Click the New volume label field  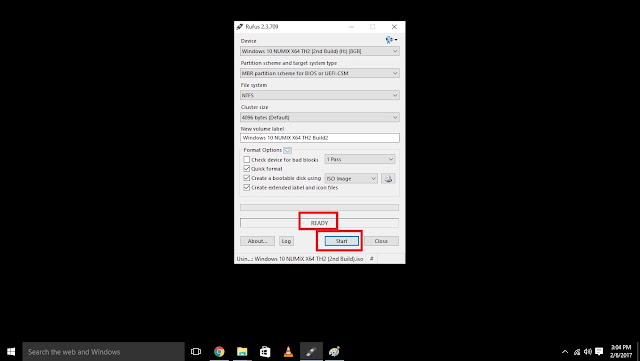pos(320,138)
